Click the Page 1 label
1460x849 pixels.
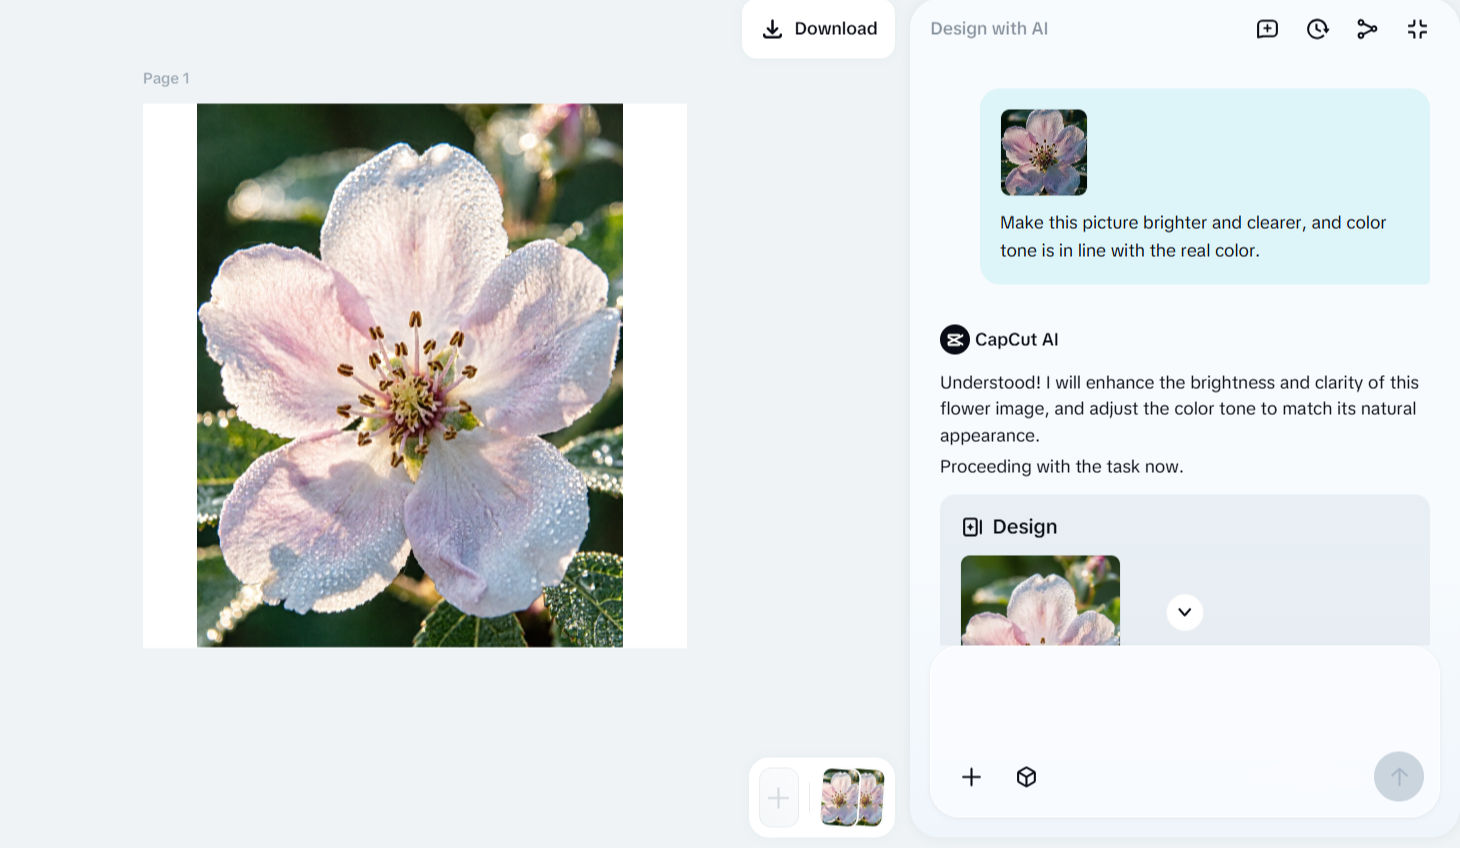click(x=166, y=78)
